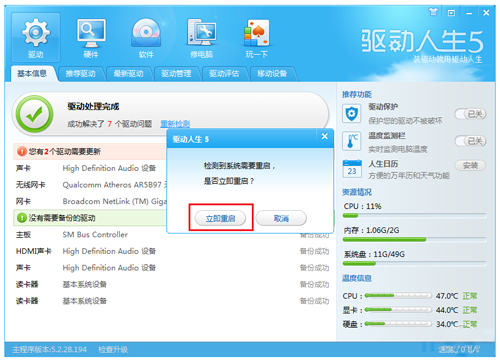Click the 安装 button for 人生日历
Screen dimensions: 500x362
click(470, 165)
